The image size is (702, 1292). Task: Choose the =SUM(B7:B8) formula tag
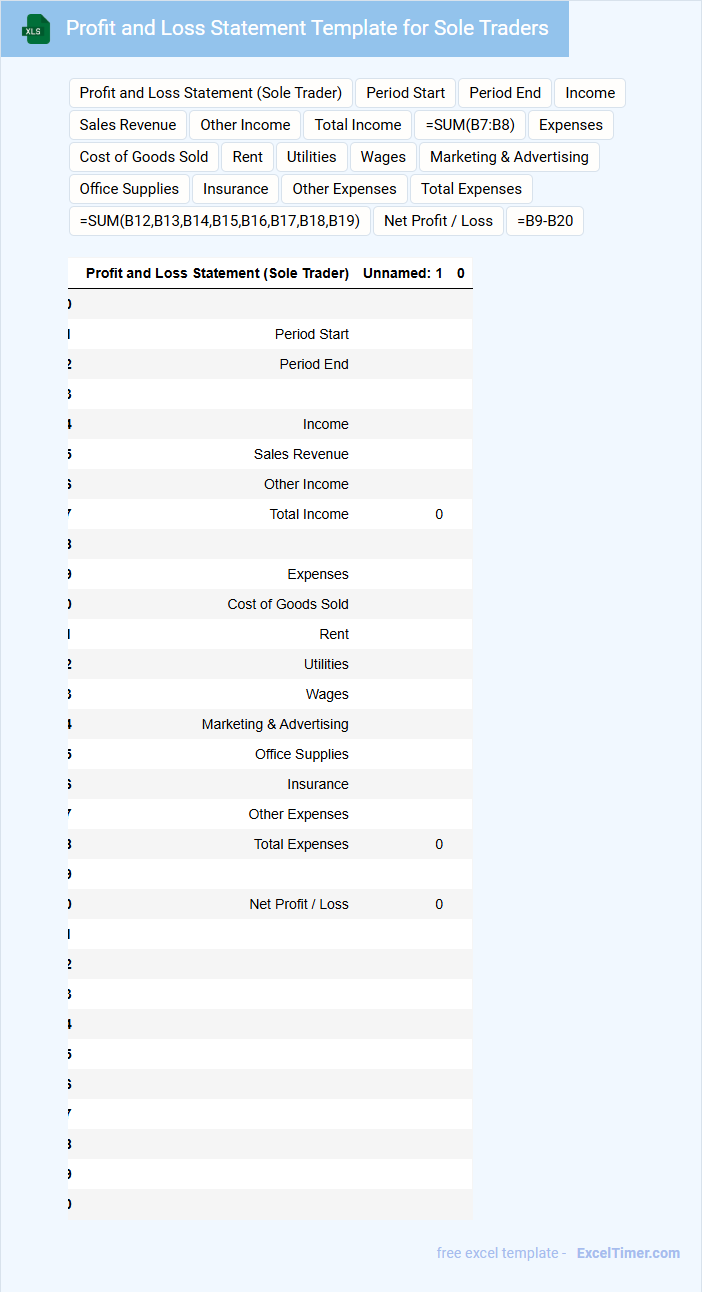[x=470, y=125]
